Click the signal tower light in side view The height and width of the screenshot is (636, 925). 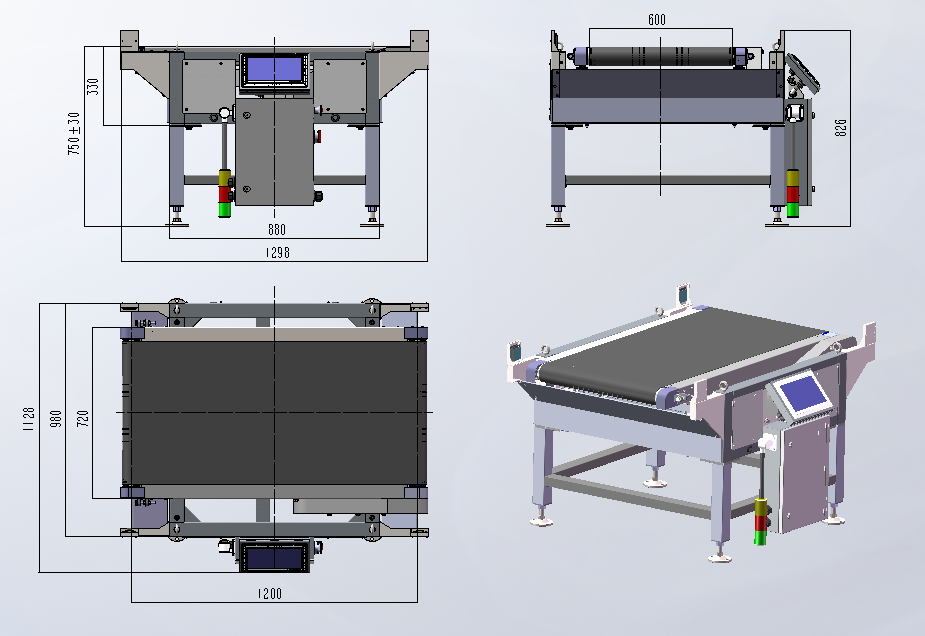click(793, 194)
